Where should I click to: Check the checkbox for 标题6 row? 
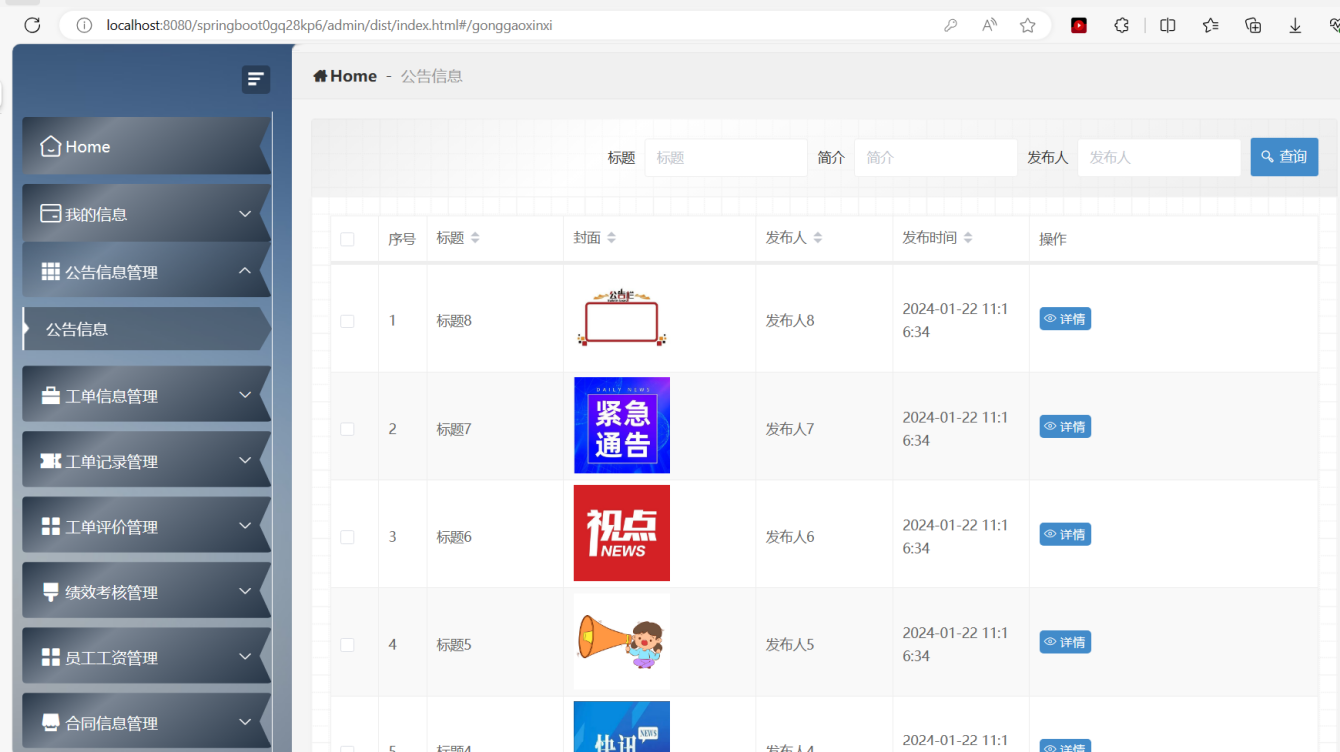click(x=347, y=537)
